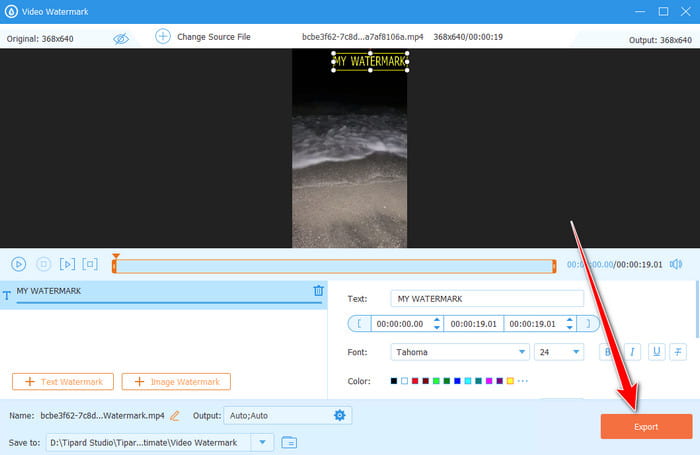
Task: Play the bracketed clip segment
Action: (x=67, y=264)
